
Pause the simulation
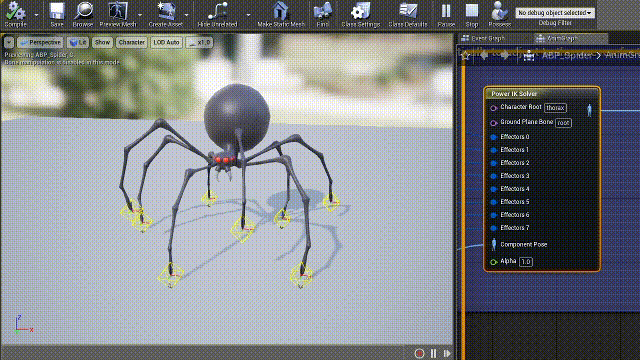(x=446, y=14)
